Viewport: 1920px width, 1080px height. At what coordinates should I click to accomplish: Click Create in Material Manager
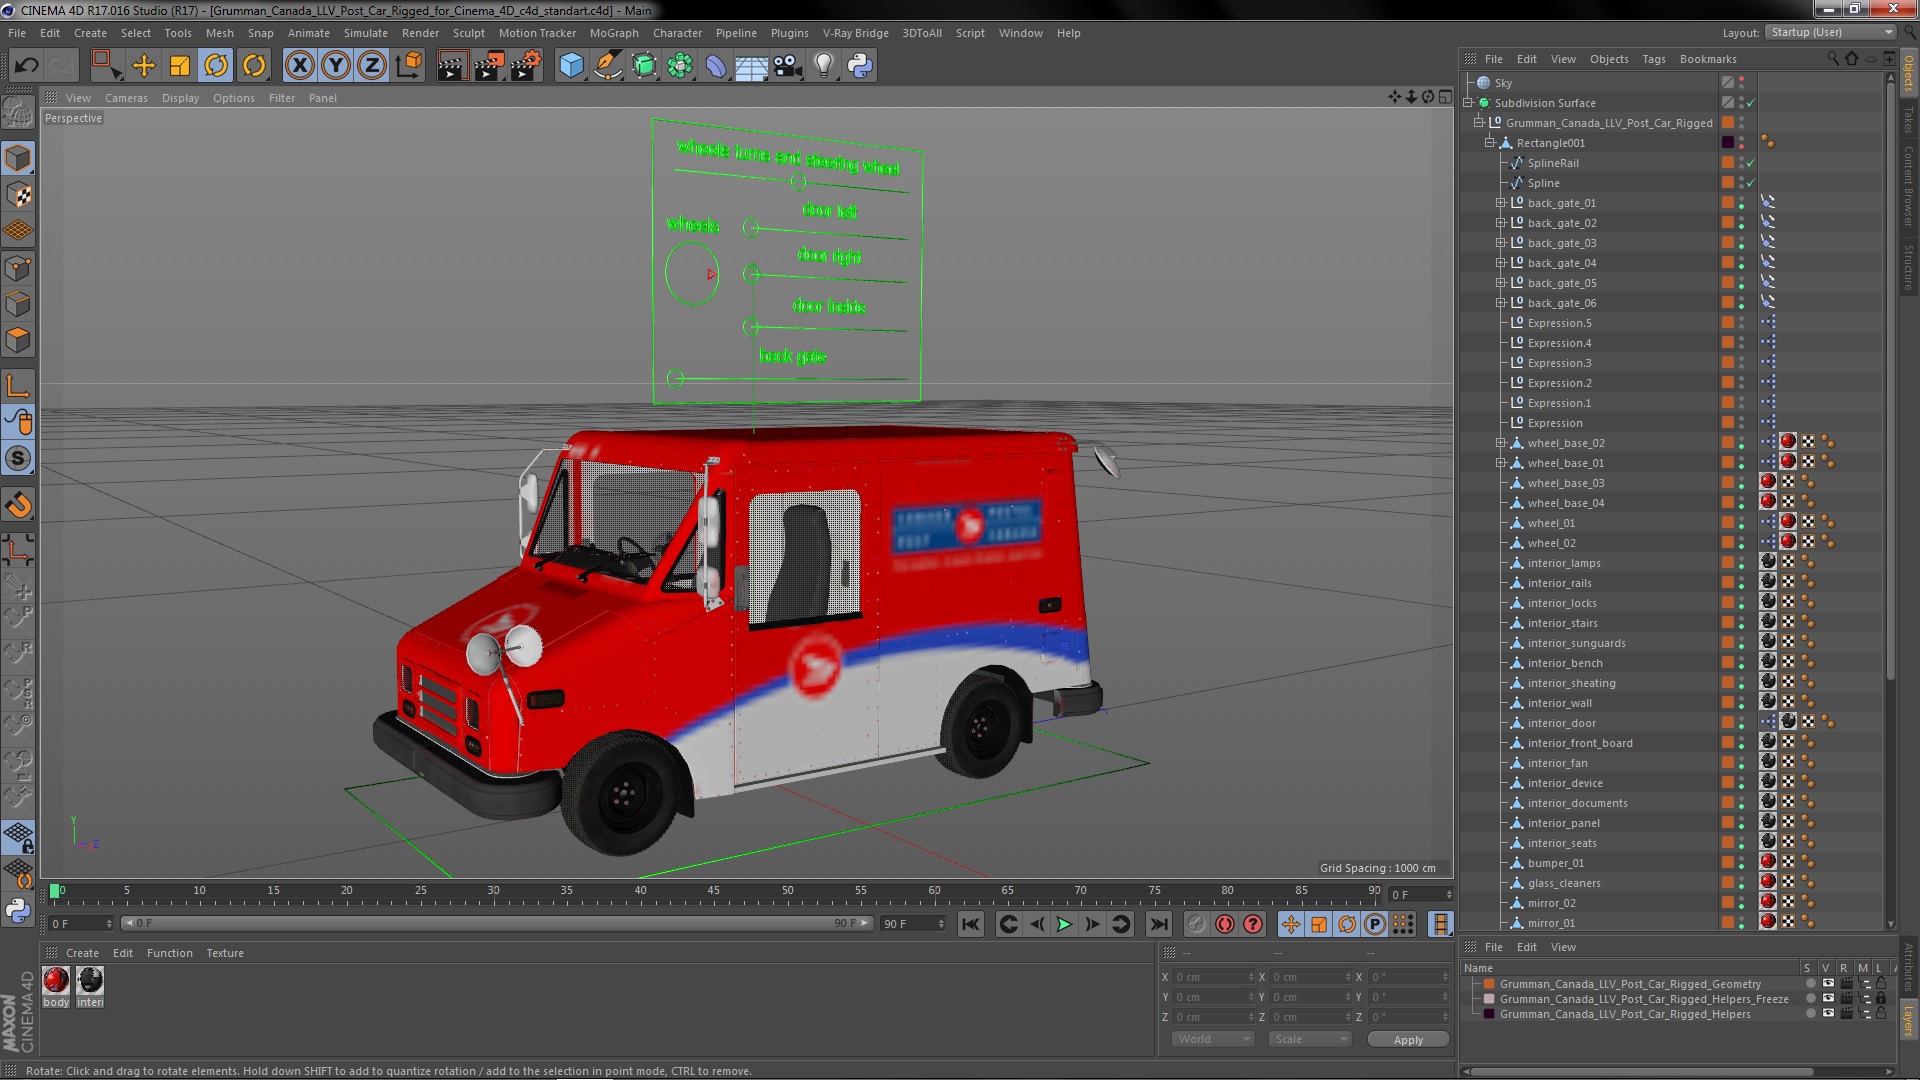tap(82, 954)
